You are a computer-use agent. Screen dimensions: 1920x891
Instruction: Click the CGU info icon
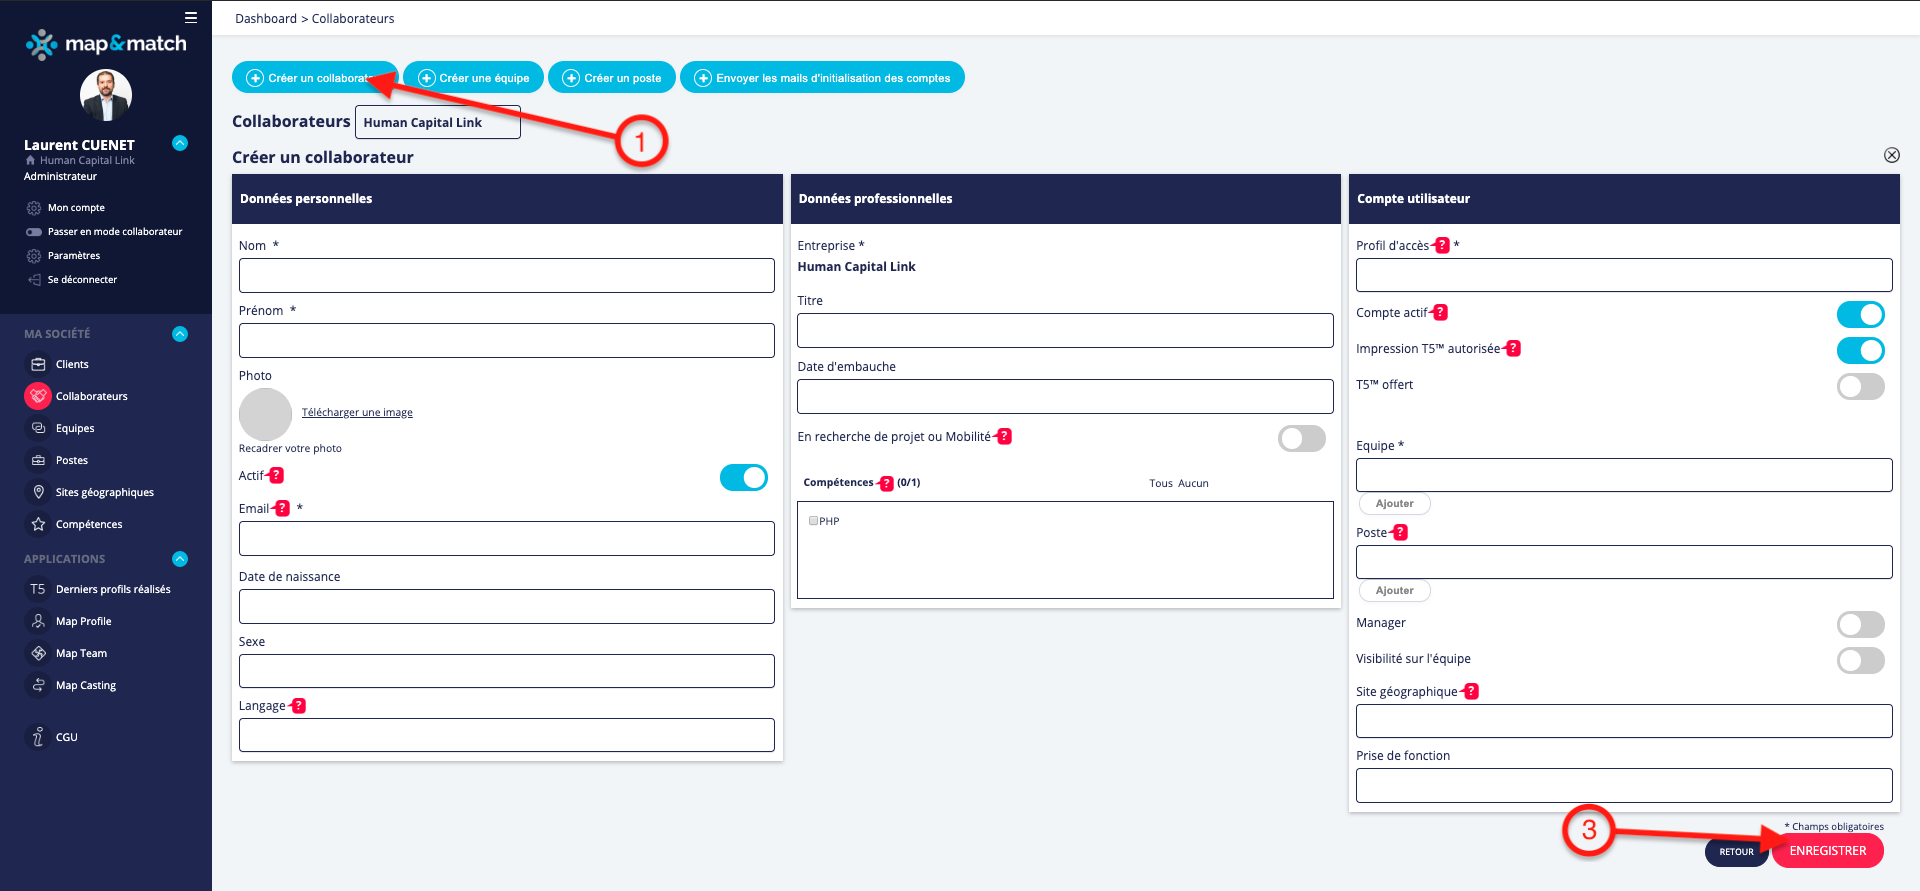point(38,737)
